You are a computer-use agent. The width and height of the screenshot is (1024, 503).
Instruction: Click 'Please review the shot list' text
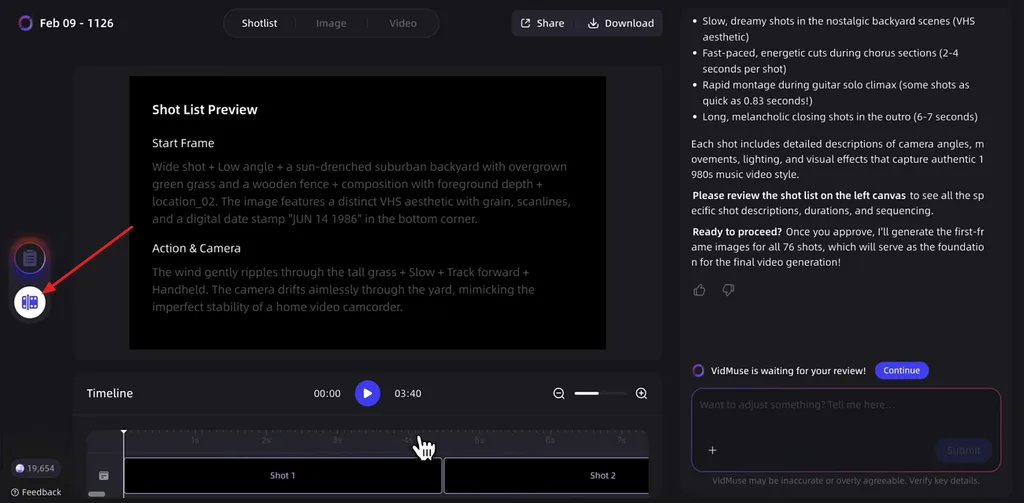(x=799, y=195)
